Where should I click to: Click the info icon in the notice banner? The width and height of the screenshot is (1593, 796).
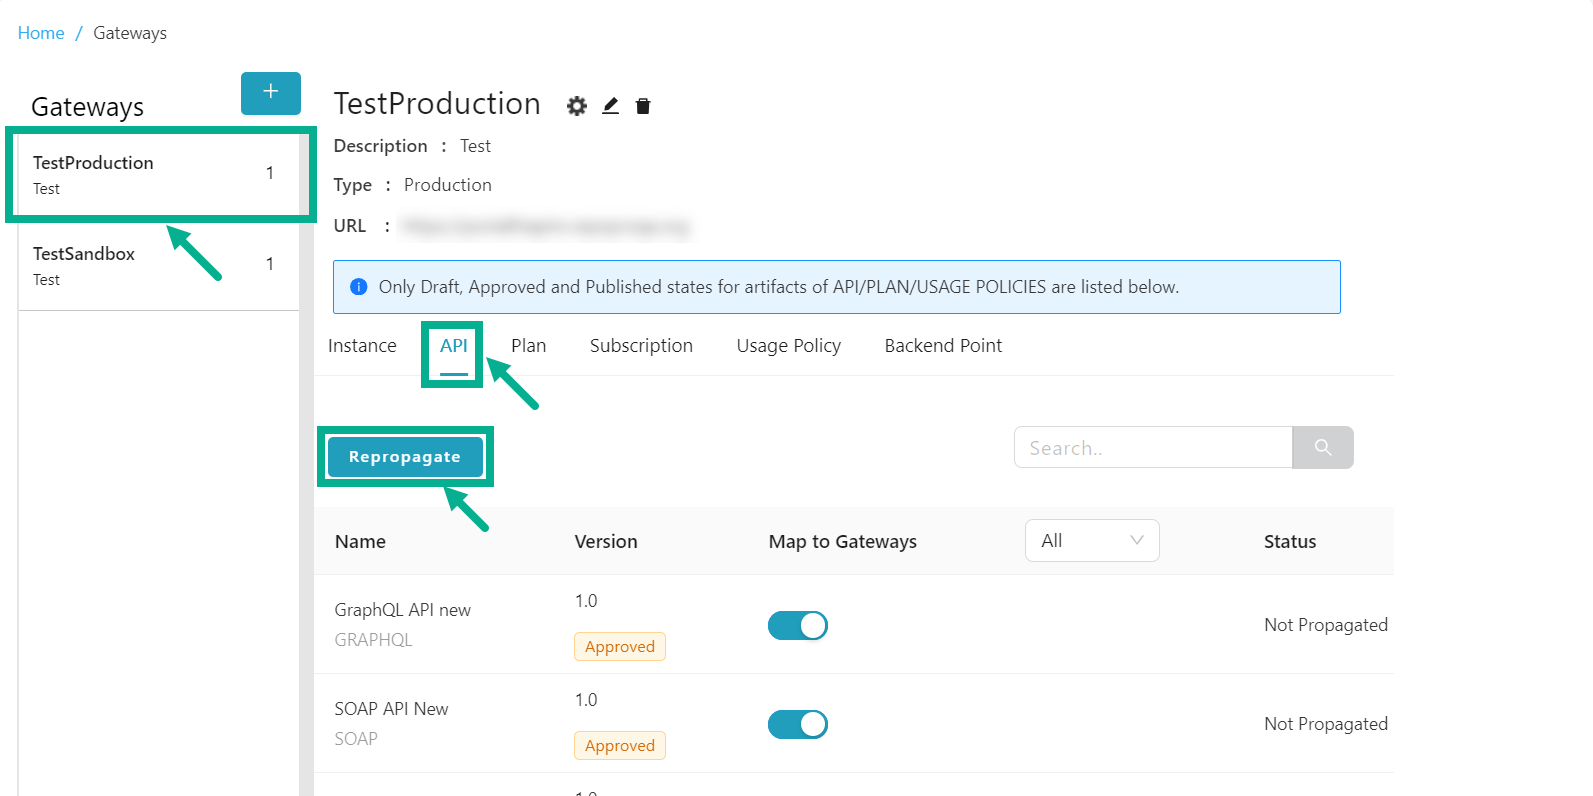359,287
